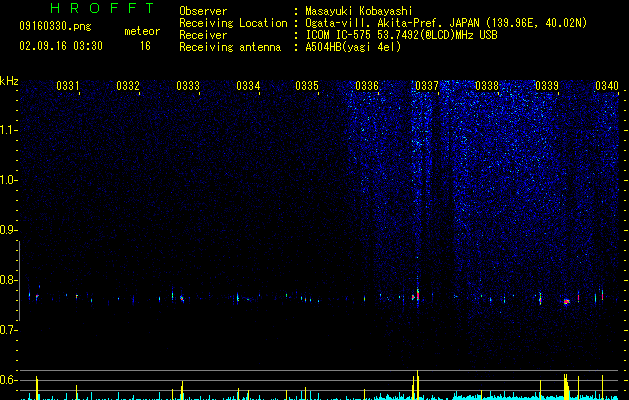Click the 0.8 kHz axis label
629x400 pixels.
coord(8,280)
